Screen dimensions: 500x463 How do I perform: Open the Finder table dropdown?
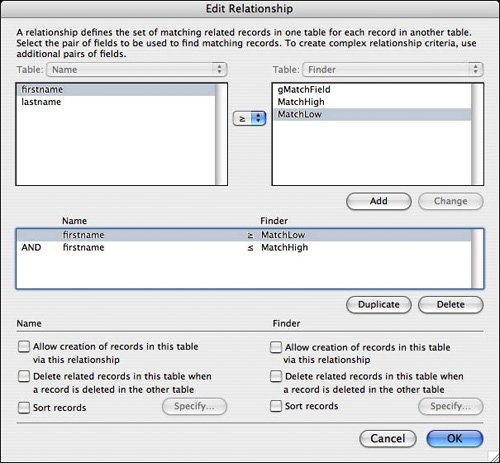tap(393, 70)
